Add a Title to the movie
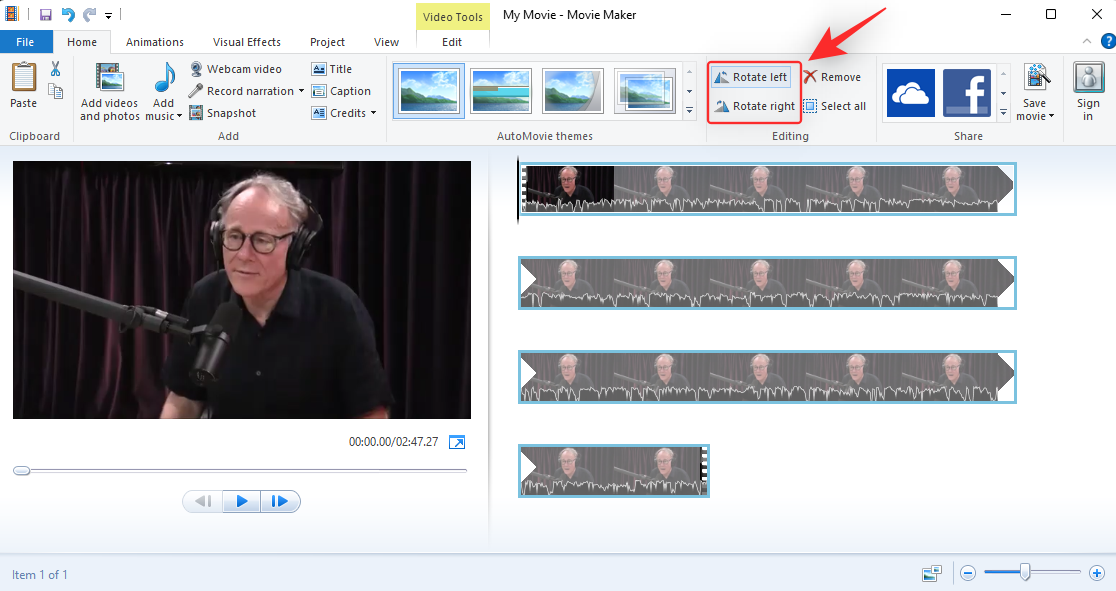Viewport: 1116px width, 591px height. [x=332, y=69]
